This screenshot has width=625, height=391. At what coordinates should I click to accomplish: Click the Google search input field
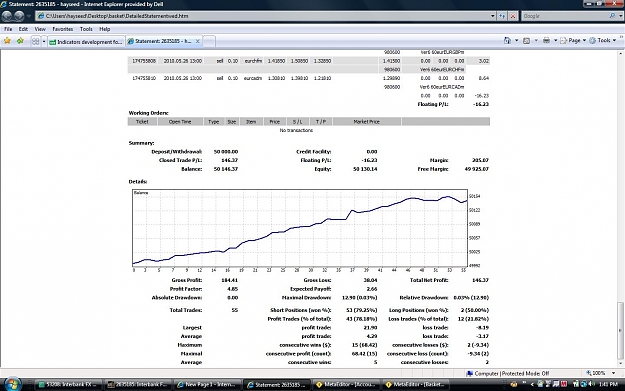[564, 16]
